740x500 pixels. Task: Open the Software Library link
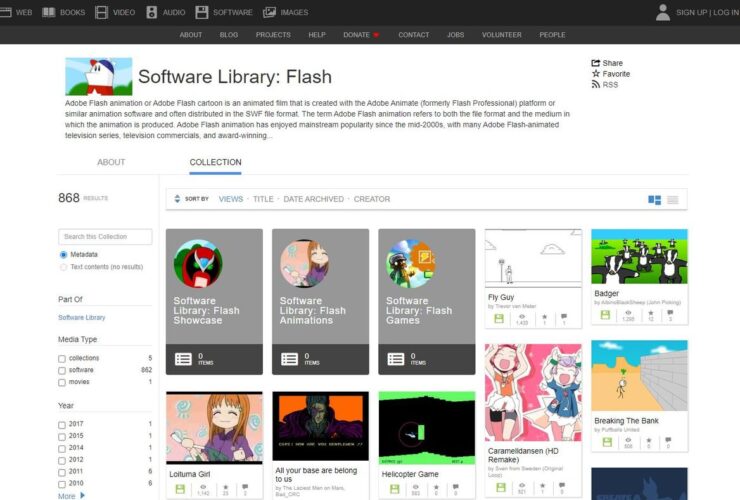point(82,317)
